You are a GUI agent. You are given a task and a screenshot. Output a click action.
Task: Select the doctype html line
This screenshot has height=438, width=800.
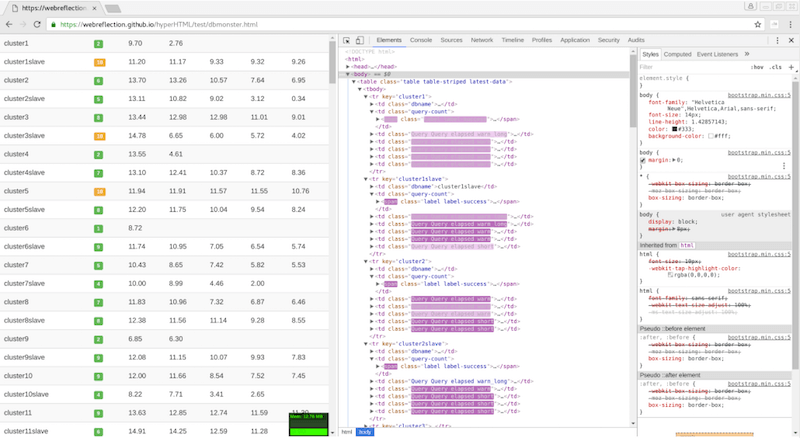pyautogui.click(x=370, y=52)
